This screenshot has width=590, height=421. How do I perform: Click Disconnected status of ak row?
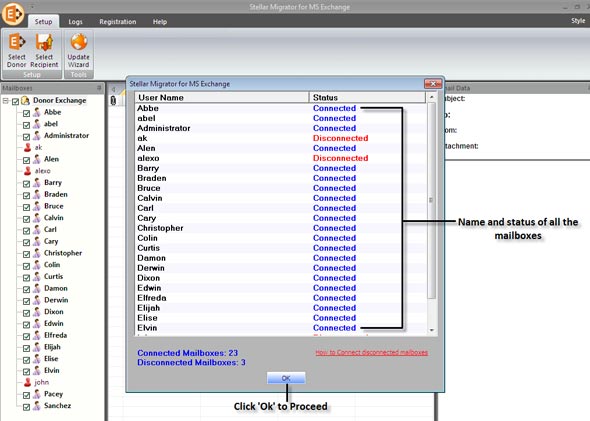point(341,138)
